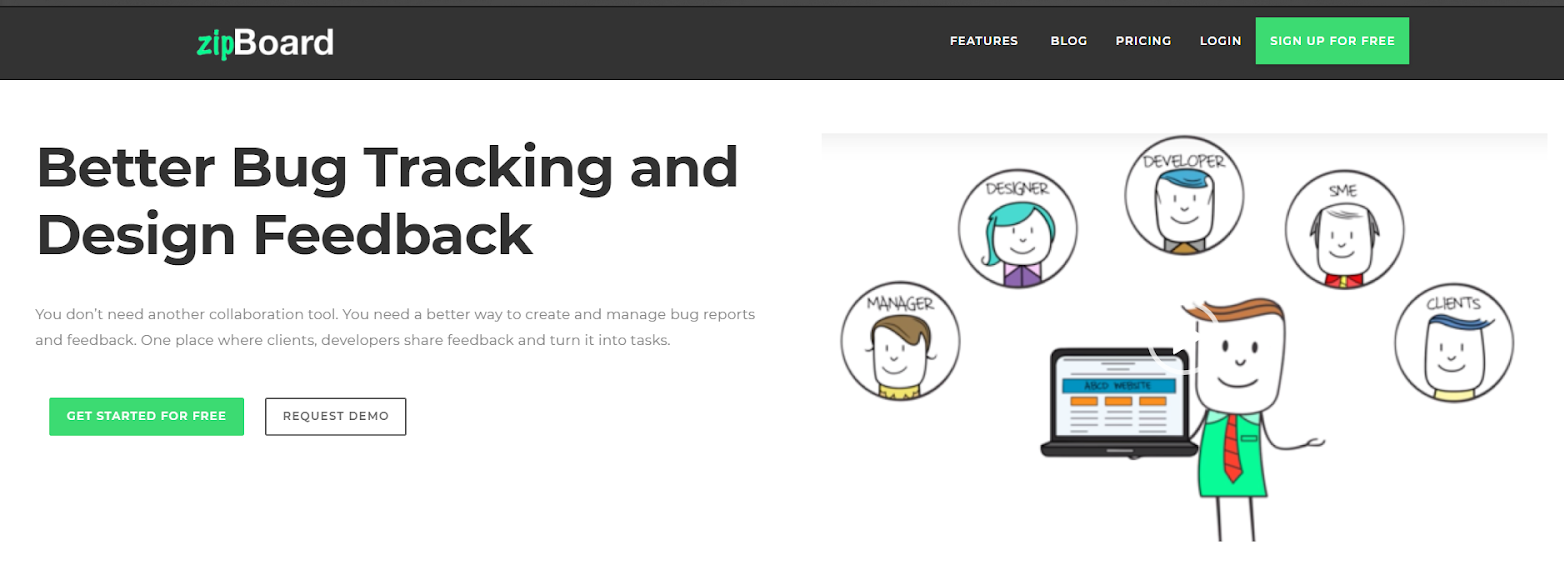The image size is (1564, 576).
Task: Click the blue 'ABCD Website' banner on the laptop
Action: (1119, 385)
